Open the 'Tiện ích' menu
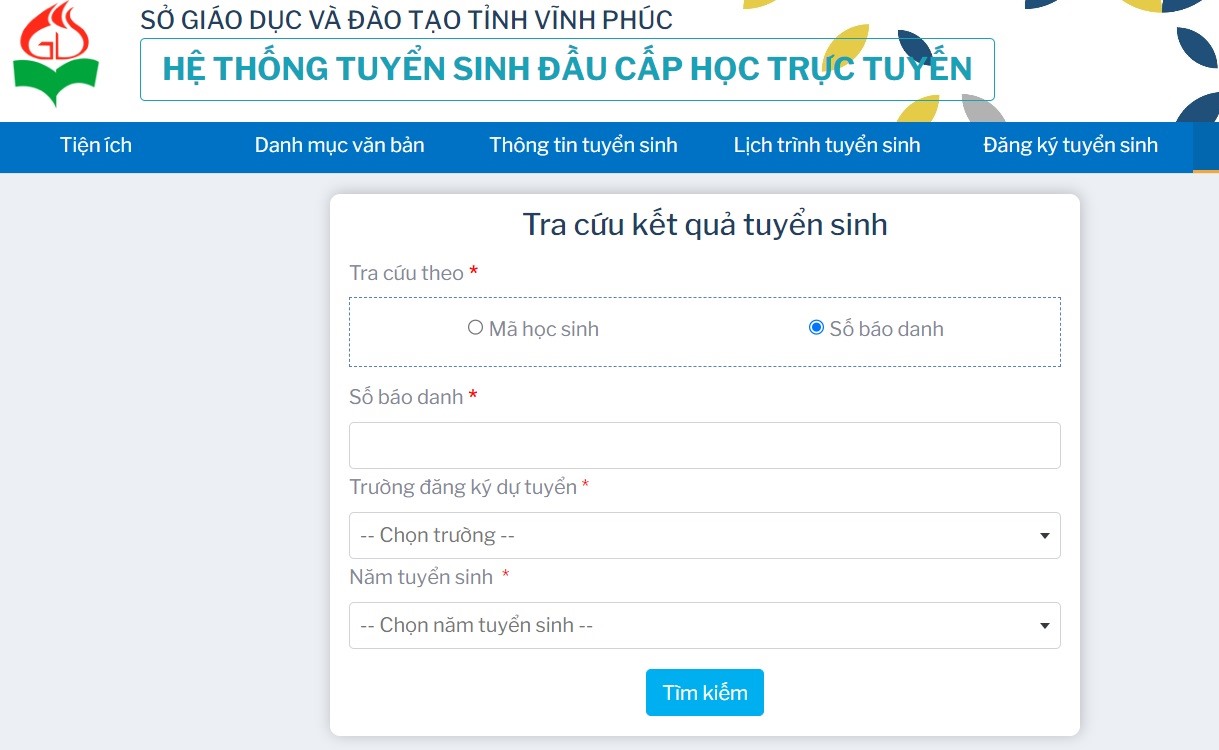The height and width of the screenshot is (750, 1219). pyautogui.click(x=96, y=145)
